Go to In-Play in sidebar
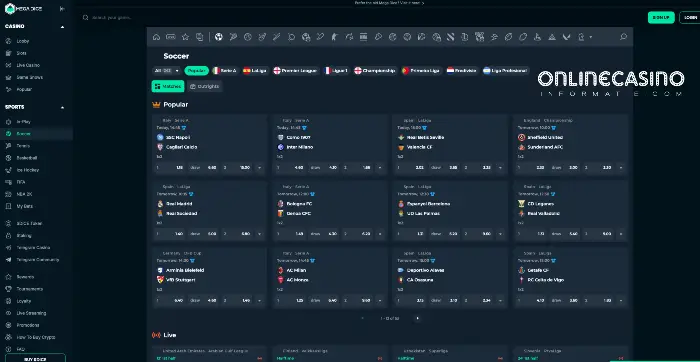This screenshot has height=362, width=700. 24,122
